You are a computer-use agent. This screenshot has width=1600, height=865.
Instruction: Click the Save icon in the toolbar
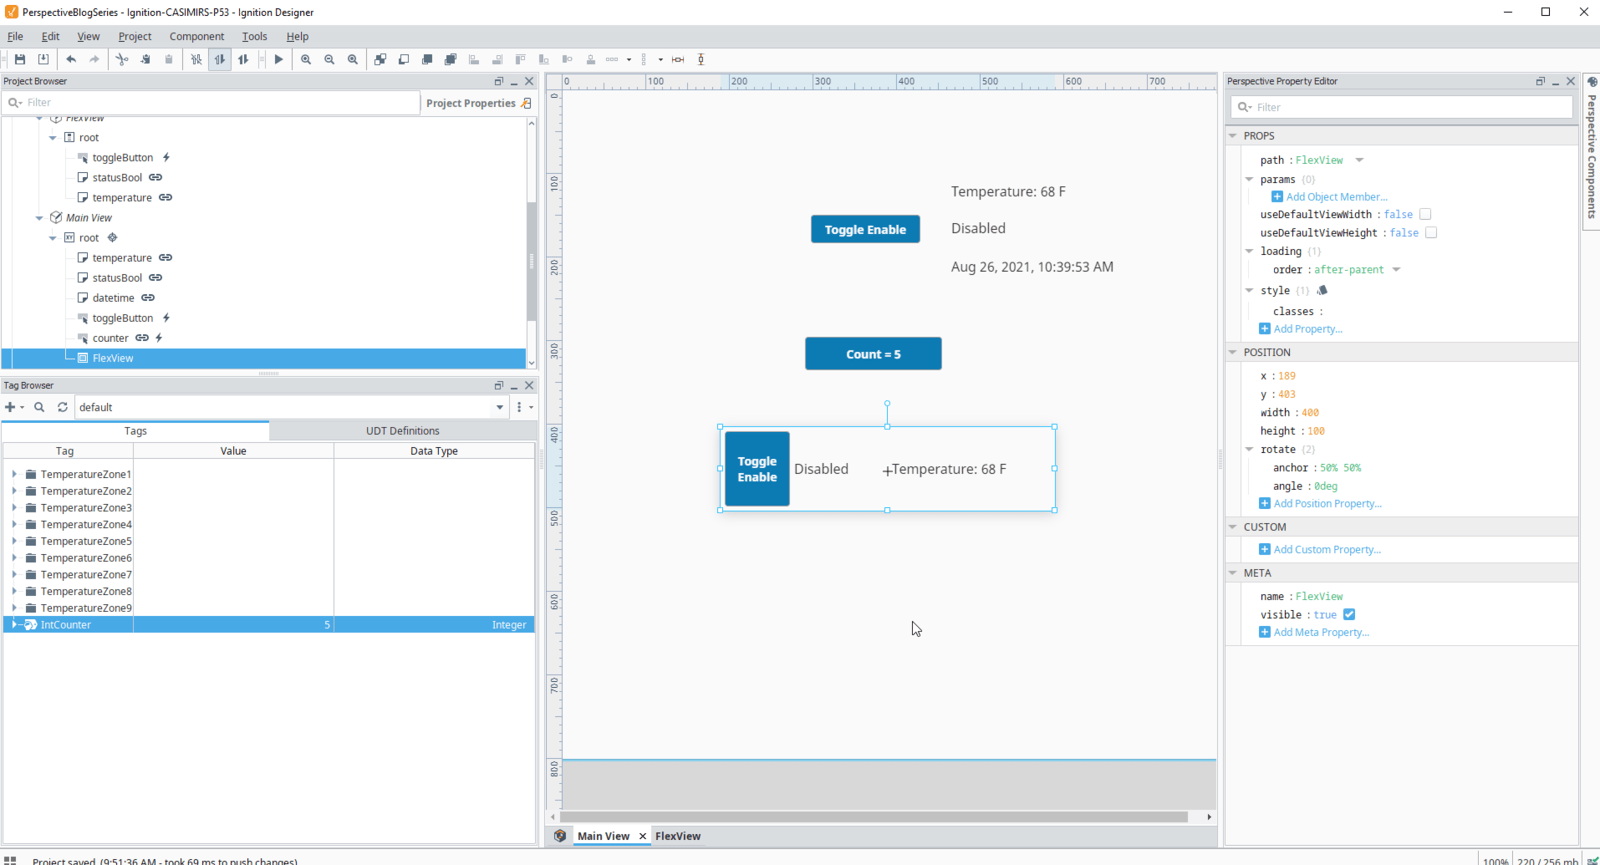point(20,60)
